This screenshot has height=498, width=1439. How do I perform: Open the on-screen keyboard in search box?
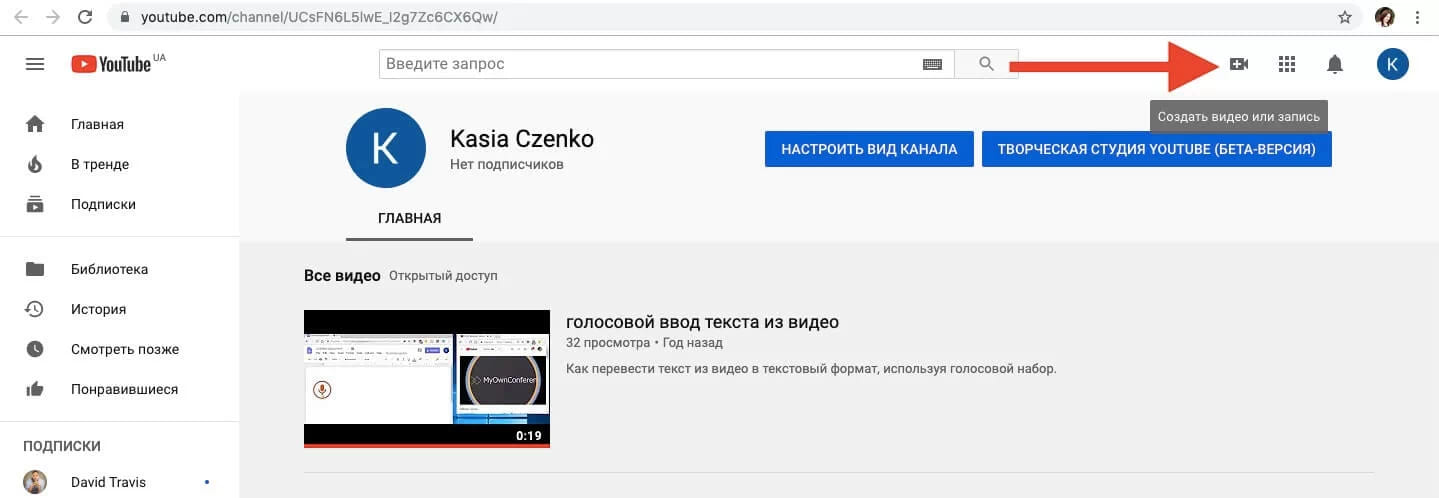pyautogui.click(x=932, y=64)
